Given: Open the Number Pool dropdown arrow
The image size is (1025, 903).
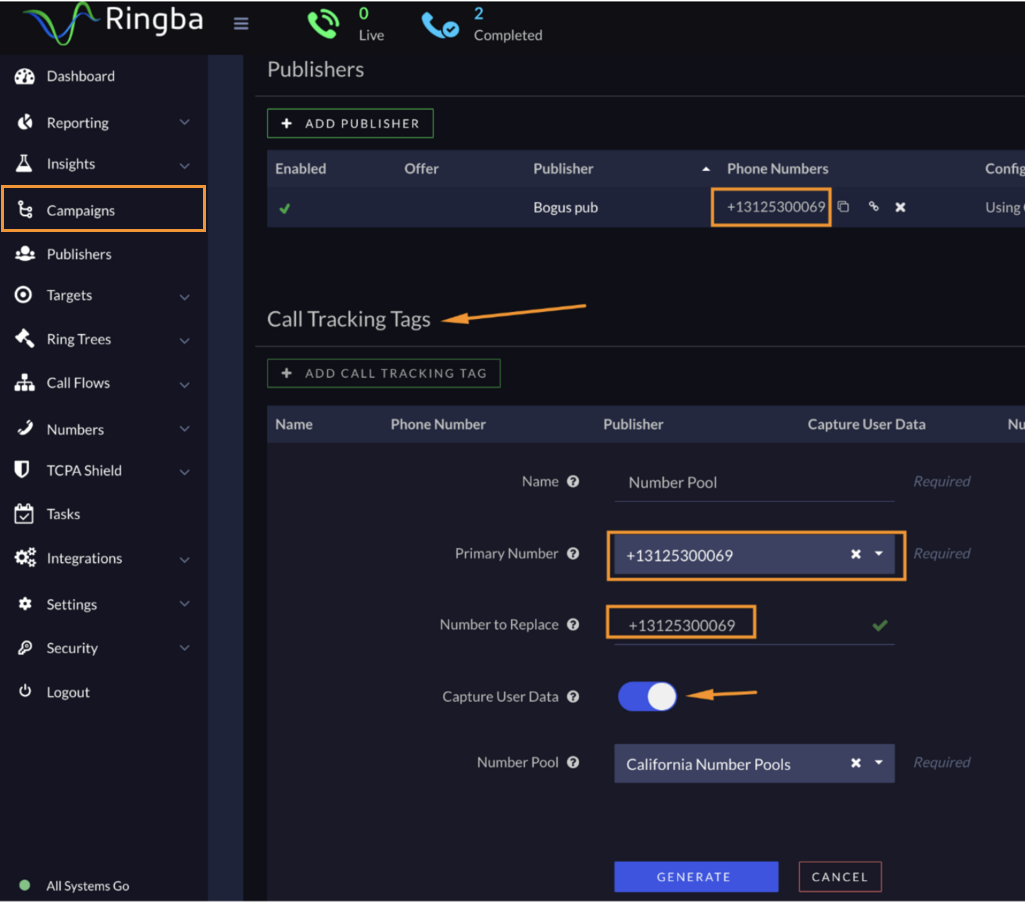Looking at the screenshot, I should (879, 762).
